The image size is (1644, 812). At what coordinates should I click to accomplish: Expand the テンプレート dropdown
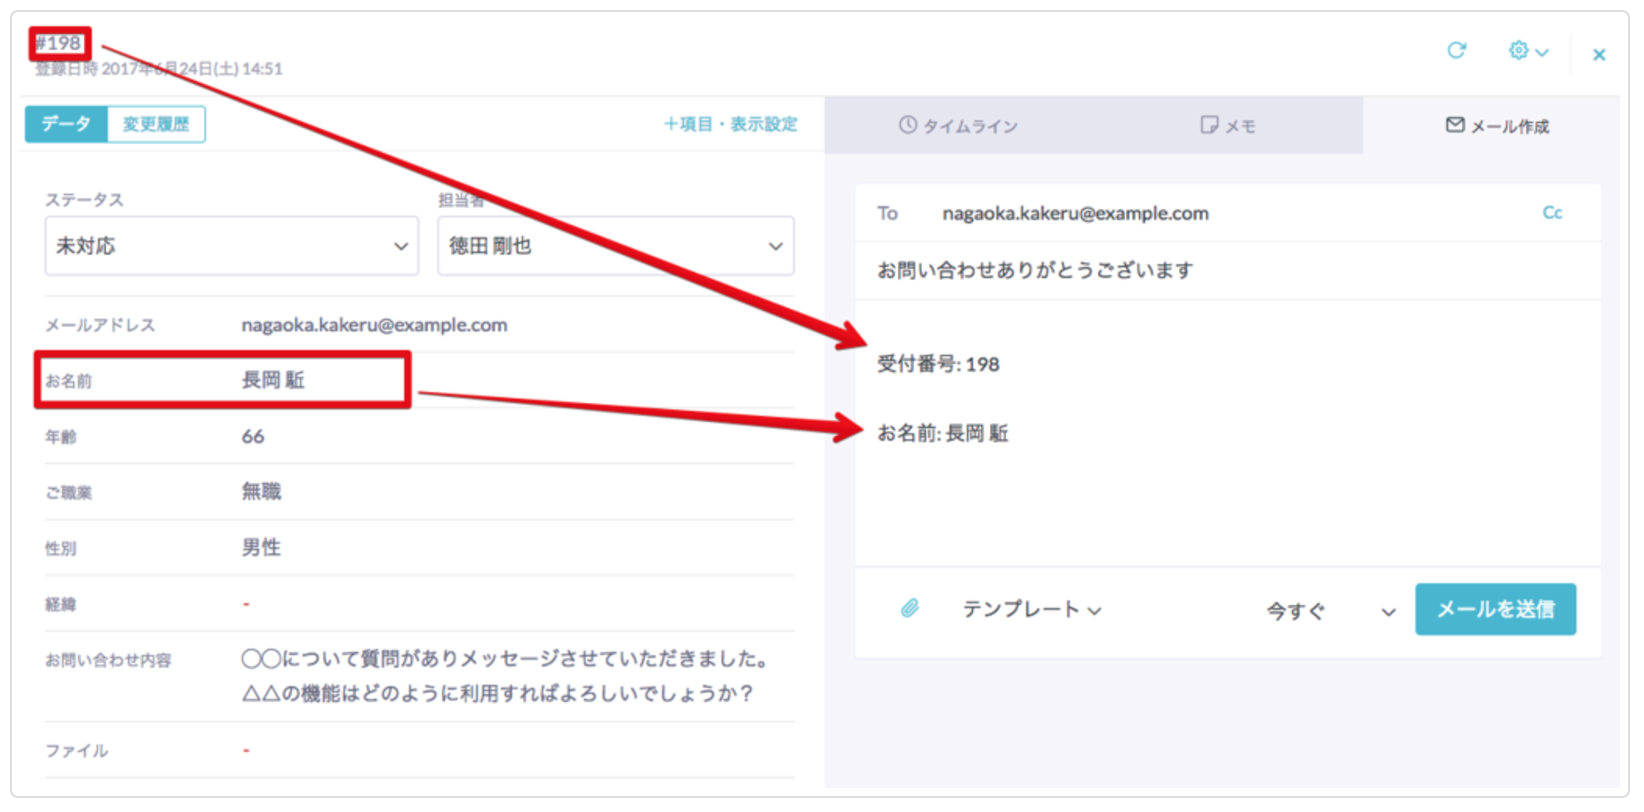(x=1031, y=609)
